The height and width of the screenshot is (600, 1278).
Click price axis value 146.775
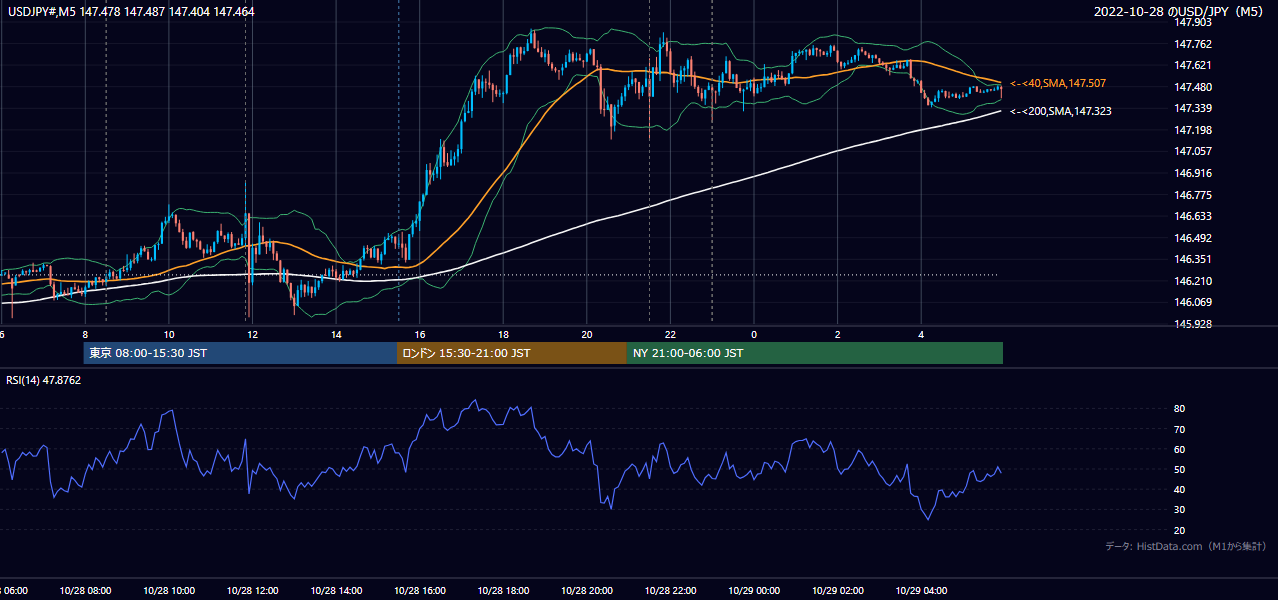tap(1193, 195)
